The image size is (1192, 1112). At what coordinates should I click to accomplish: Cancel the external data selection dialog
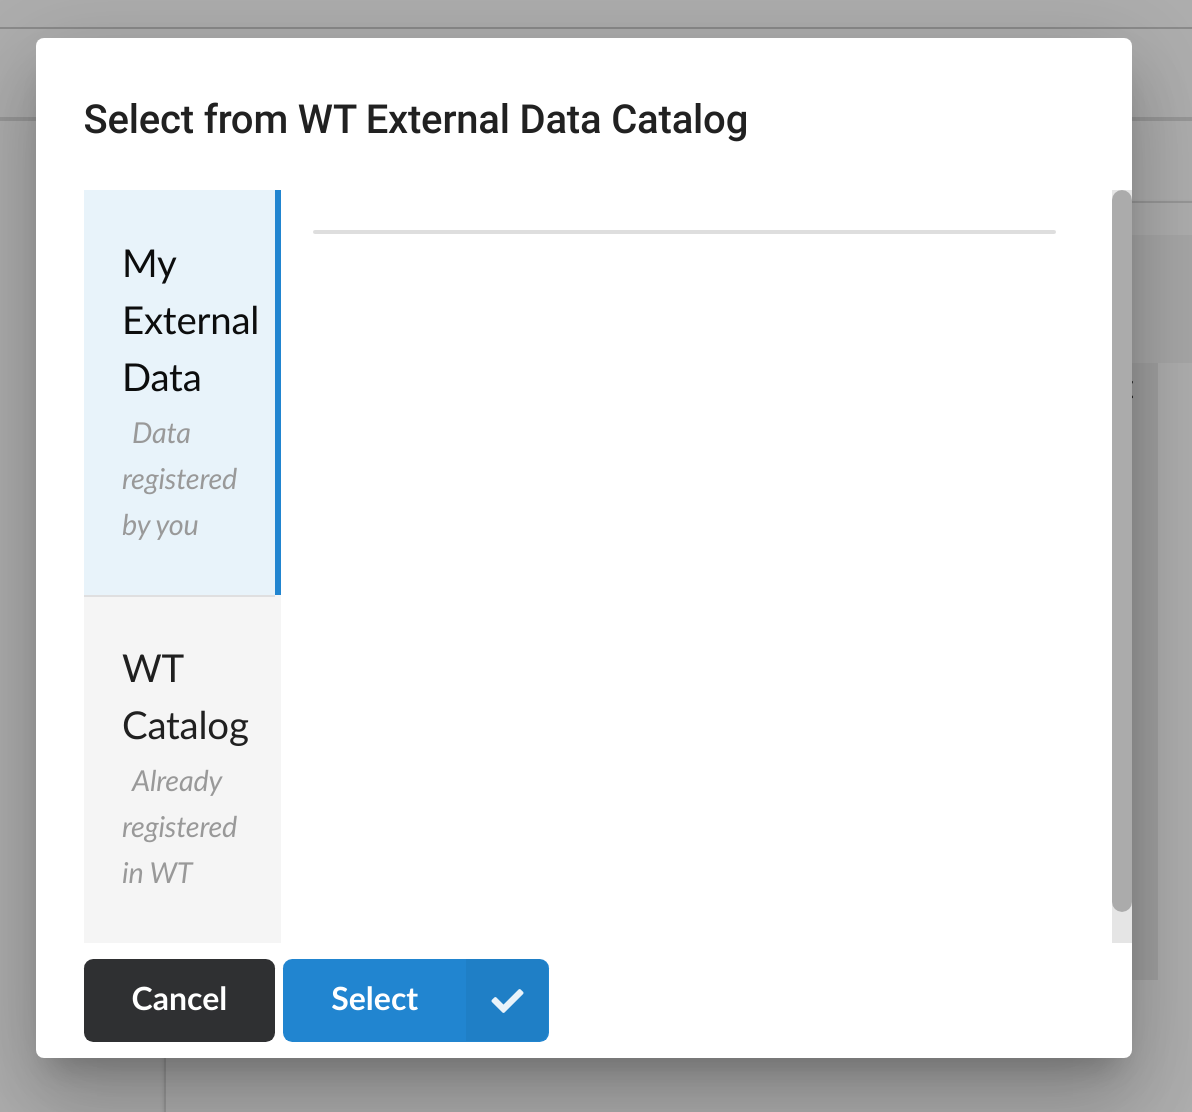point(179,999)
